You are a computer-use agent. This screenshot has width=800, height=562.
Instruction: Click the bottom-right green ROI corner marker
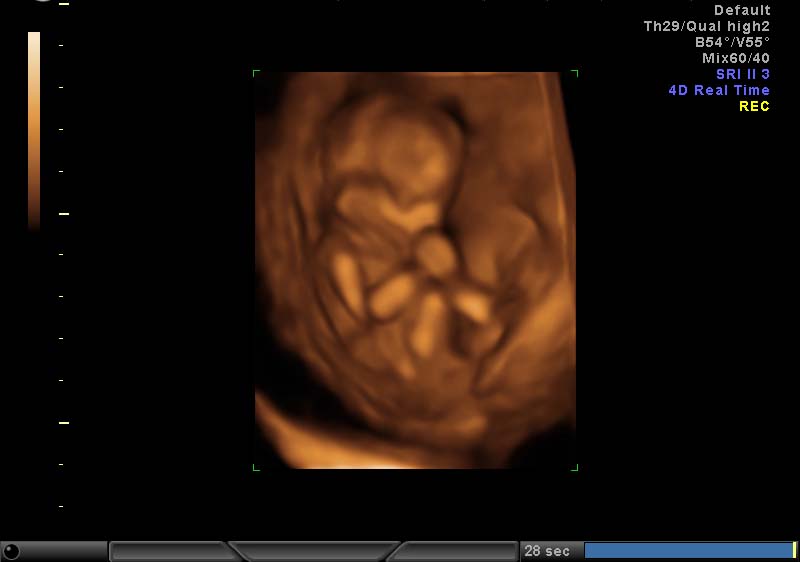574,466
